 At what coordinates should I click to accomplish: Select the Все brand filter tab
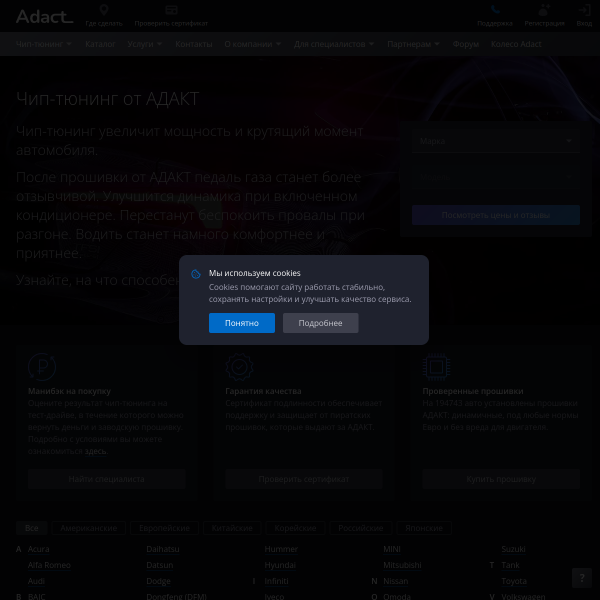[31, 528]
